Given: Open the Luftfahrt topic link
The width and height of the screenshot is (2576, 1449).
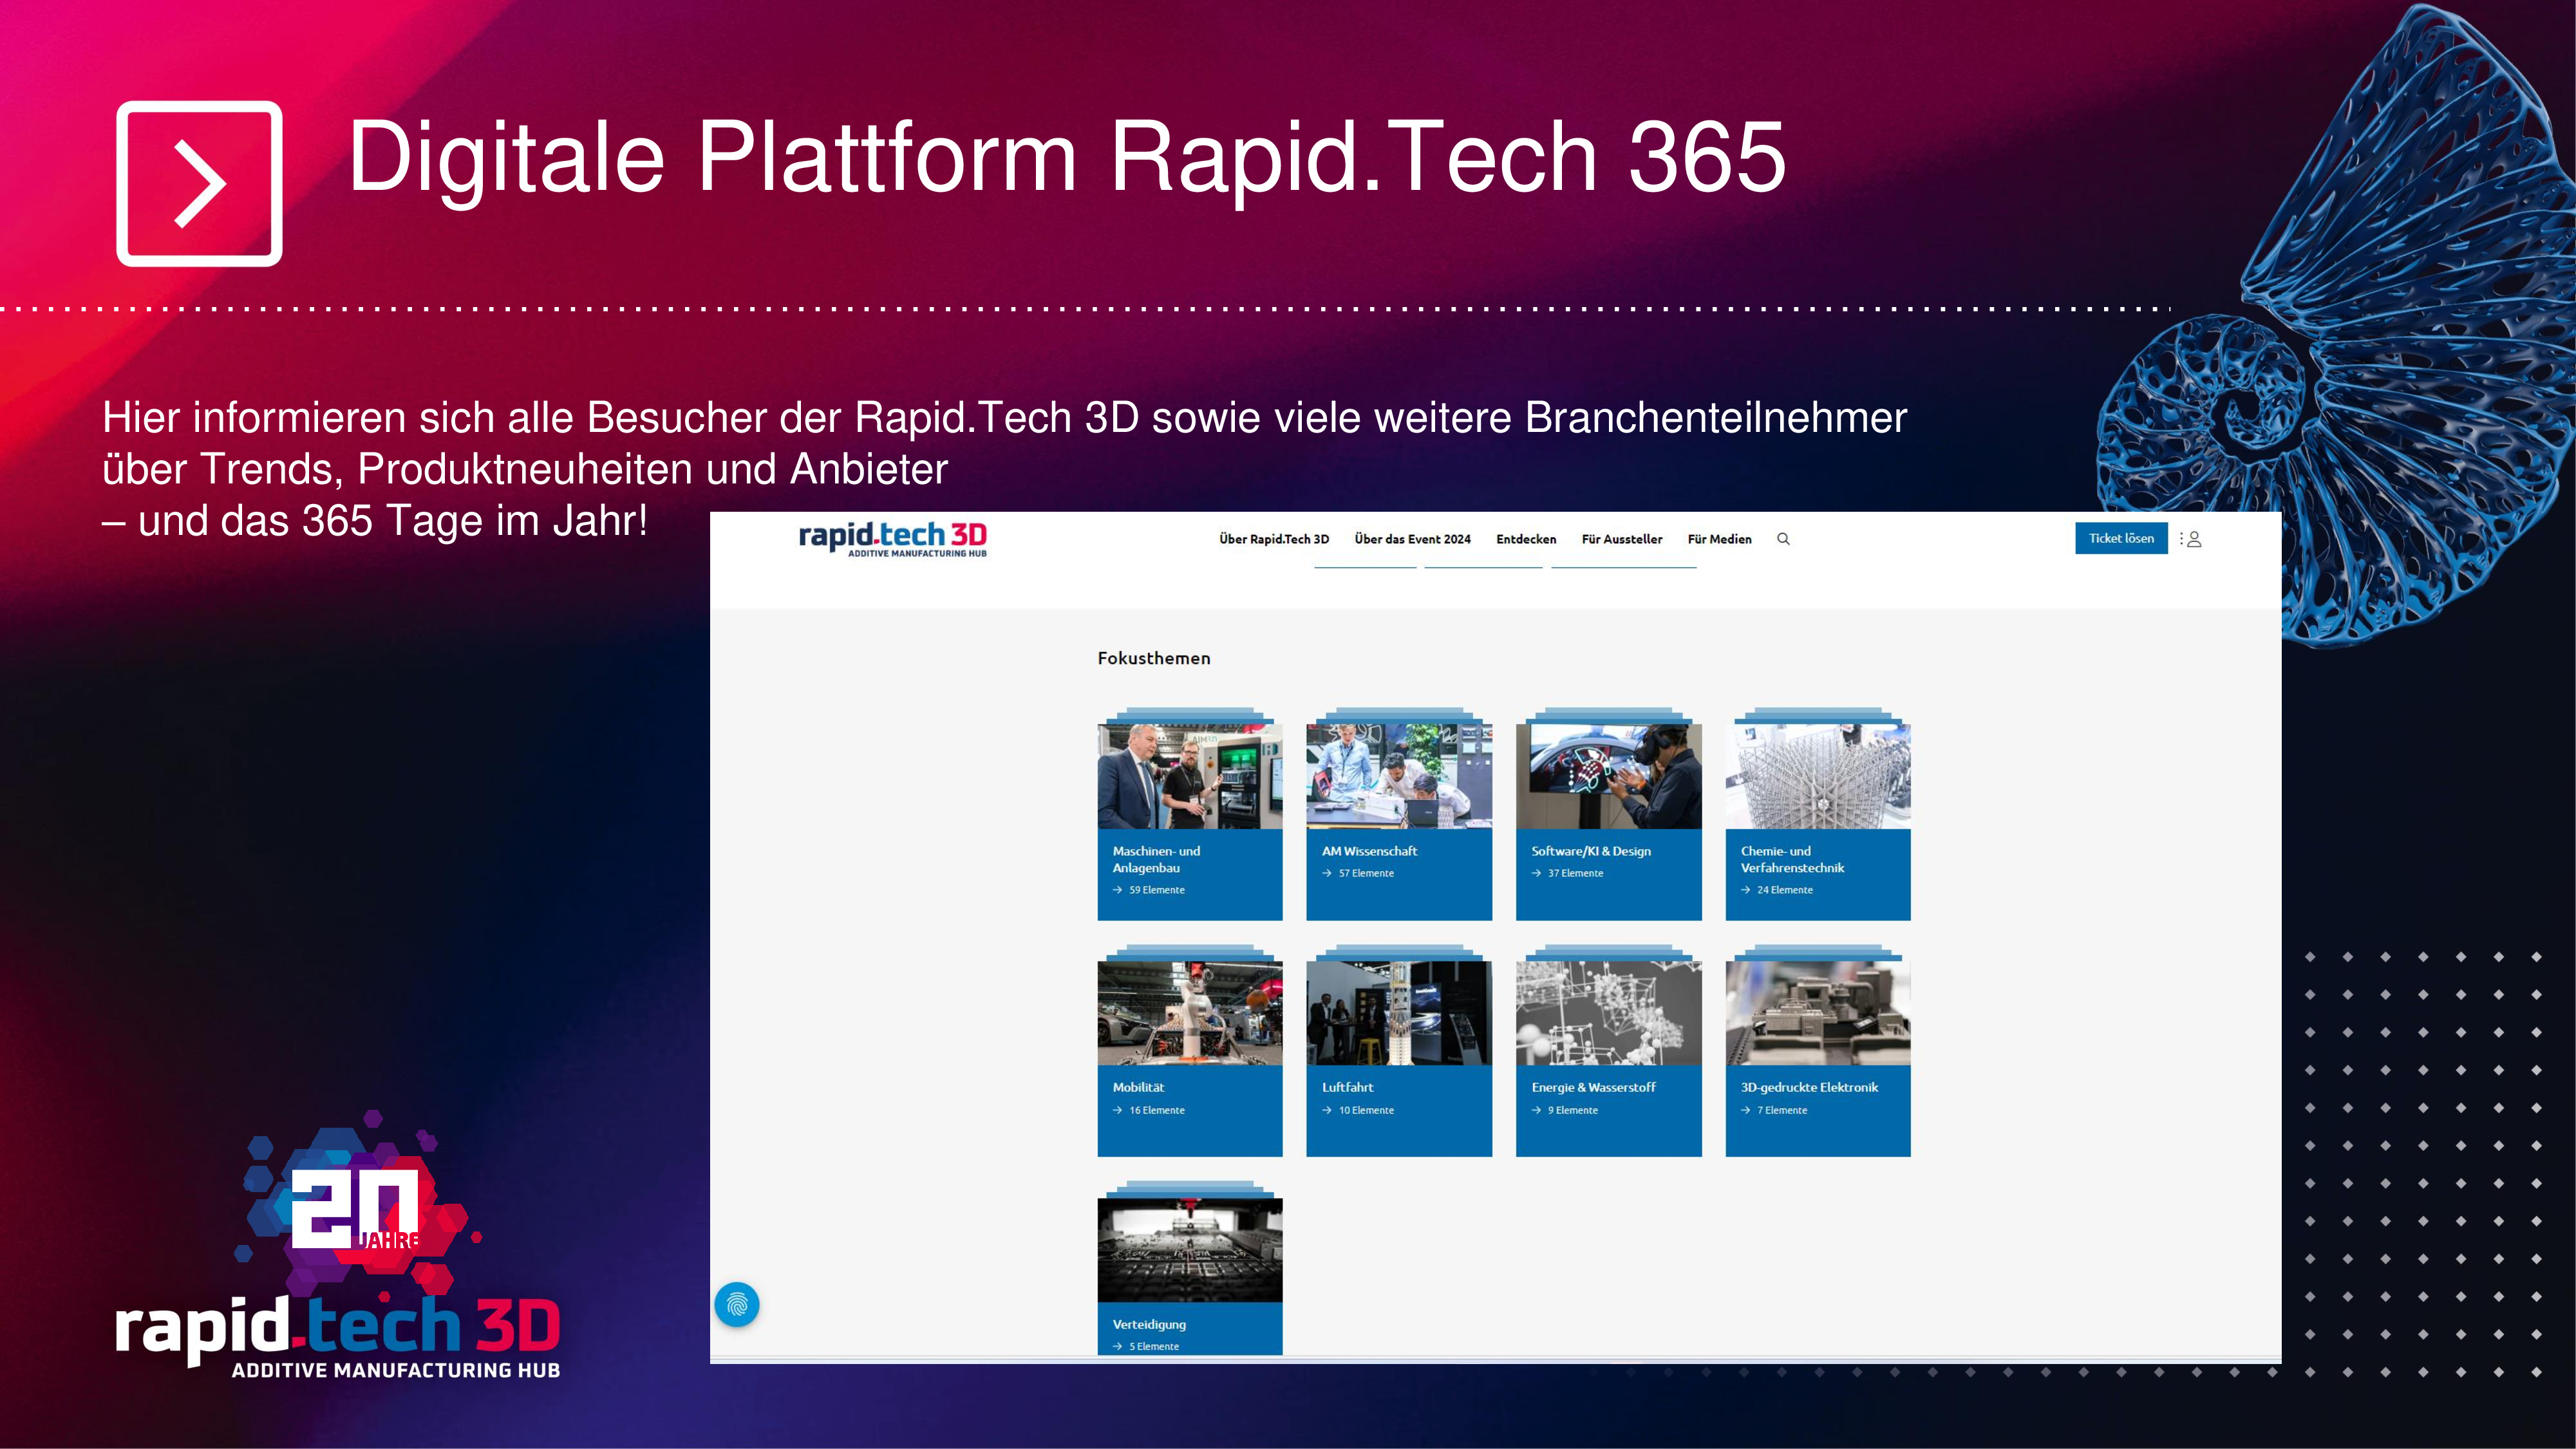Looking at the screenshot, I should pyautogui.click(x=1347, y=1087).
